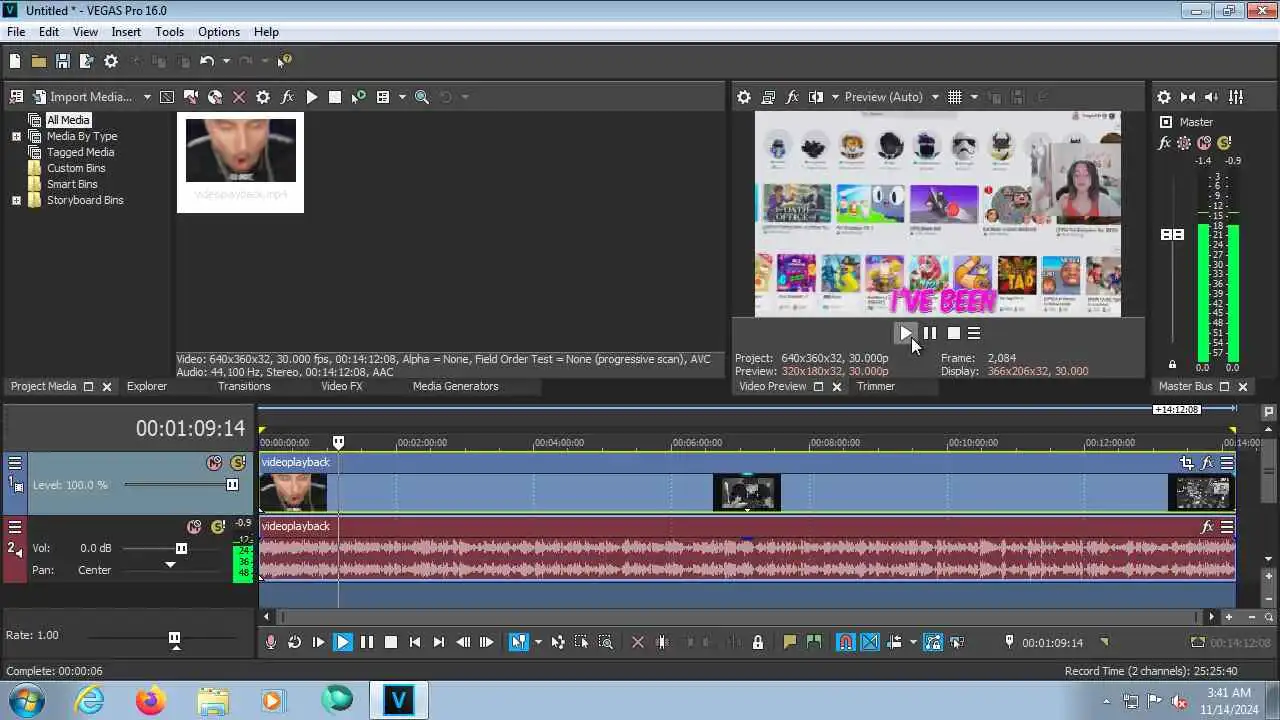This screenshot has width=1280, height=720.
Task: Open the mixing console from Master Bus
Action: (1236, 97)
